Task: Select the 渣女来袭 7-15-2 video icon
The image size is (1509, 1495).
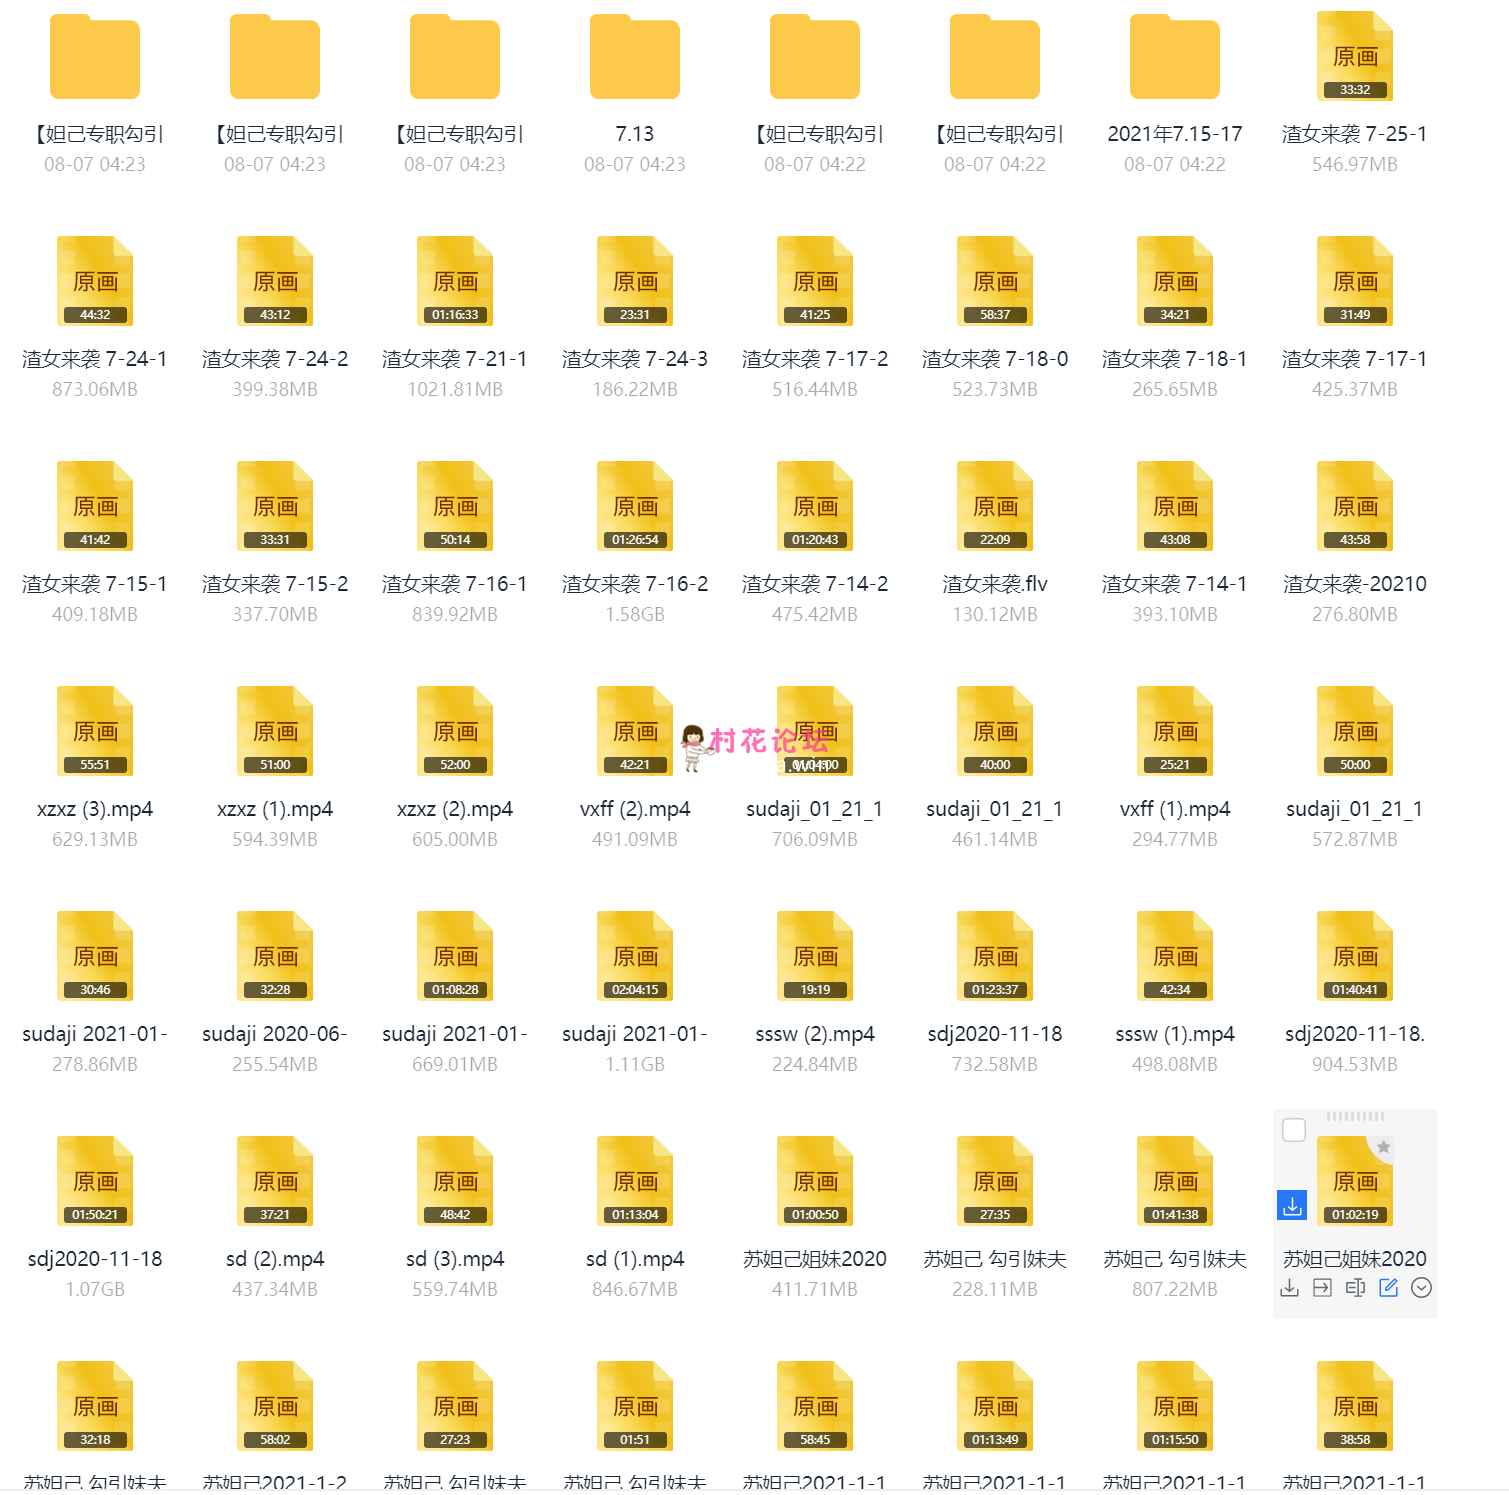Action: [x=275, y=506]
